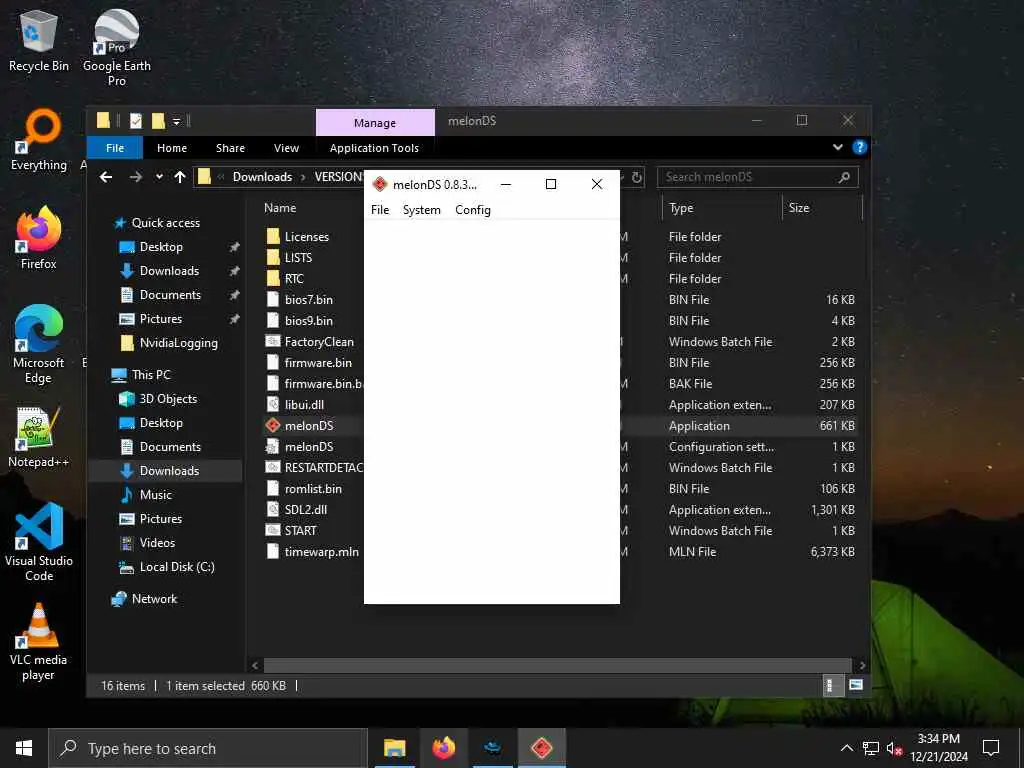Click the New Folder quick access icon
The width and height of the screenshot is (1024, 768).
[158, 121]
